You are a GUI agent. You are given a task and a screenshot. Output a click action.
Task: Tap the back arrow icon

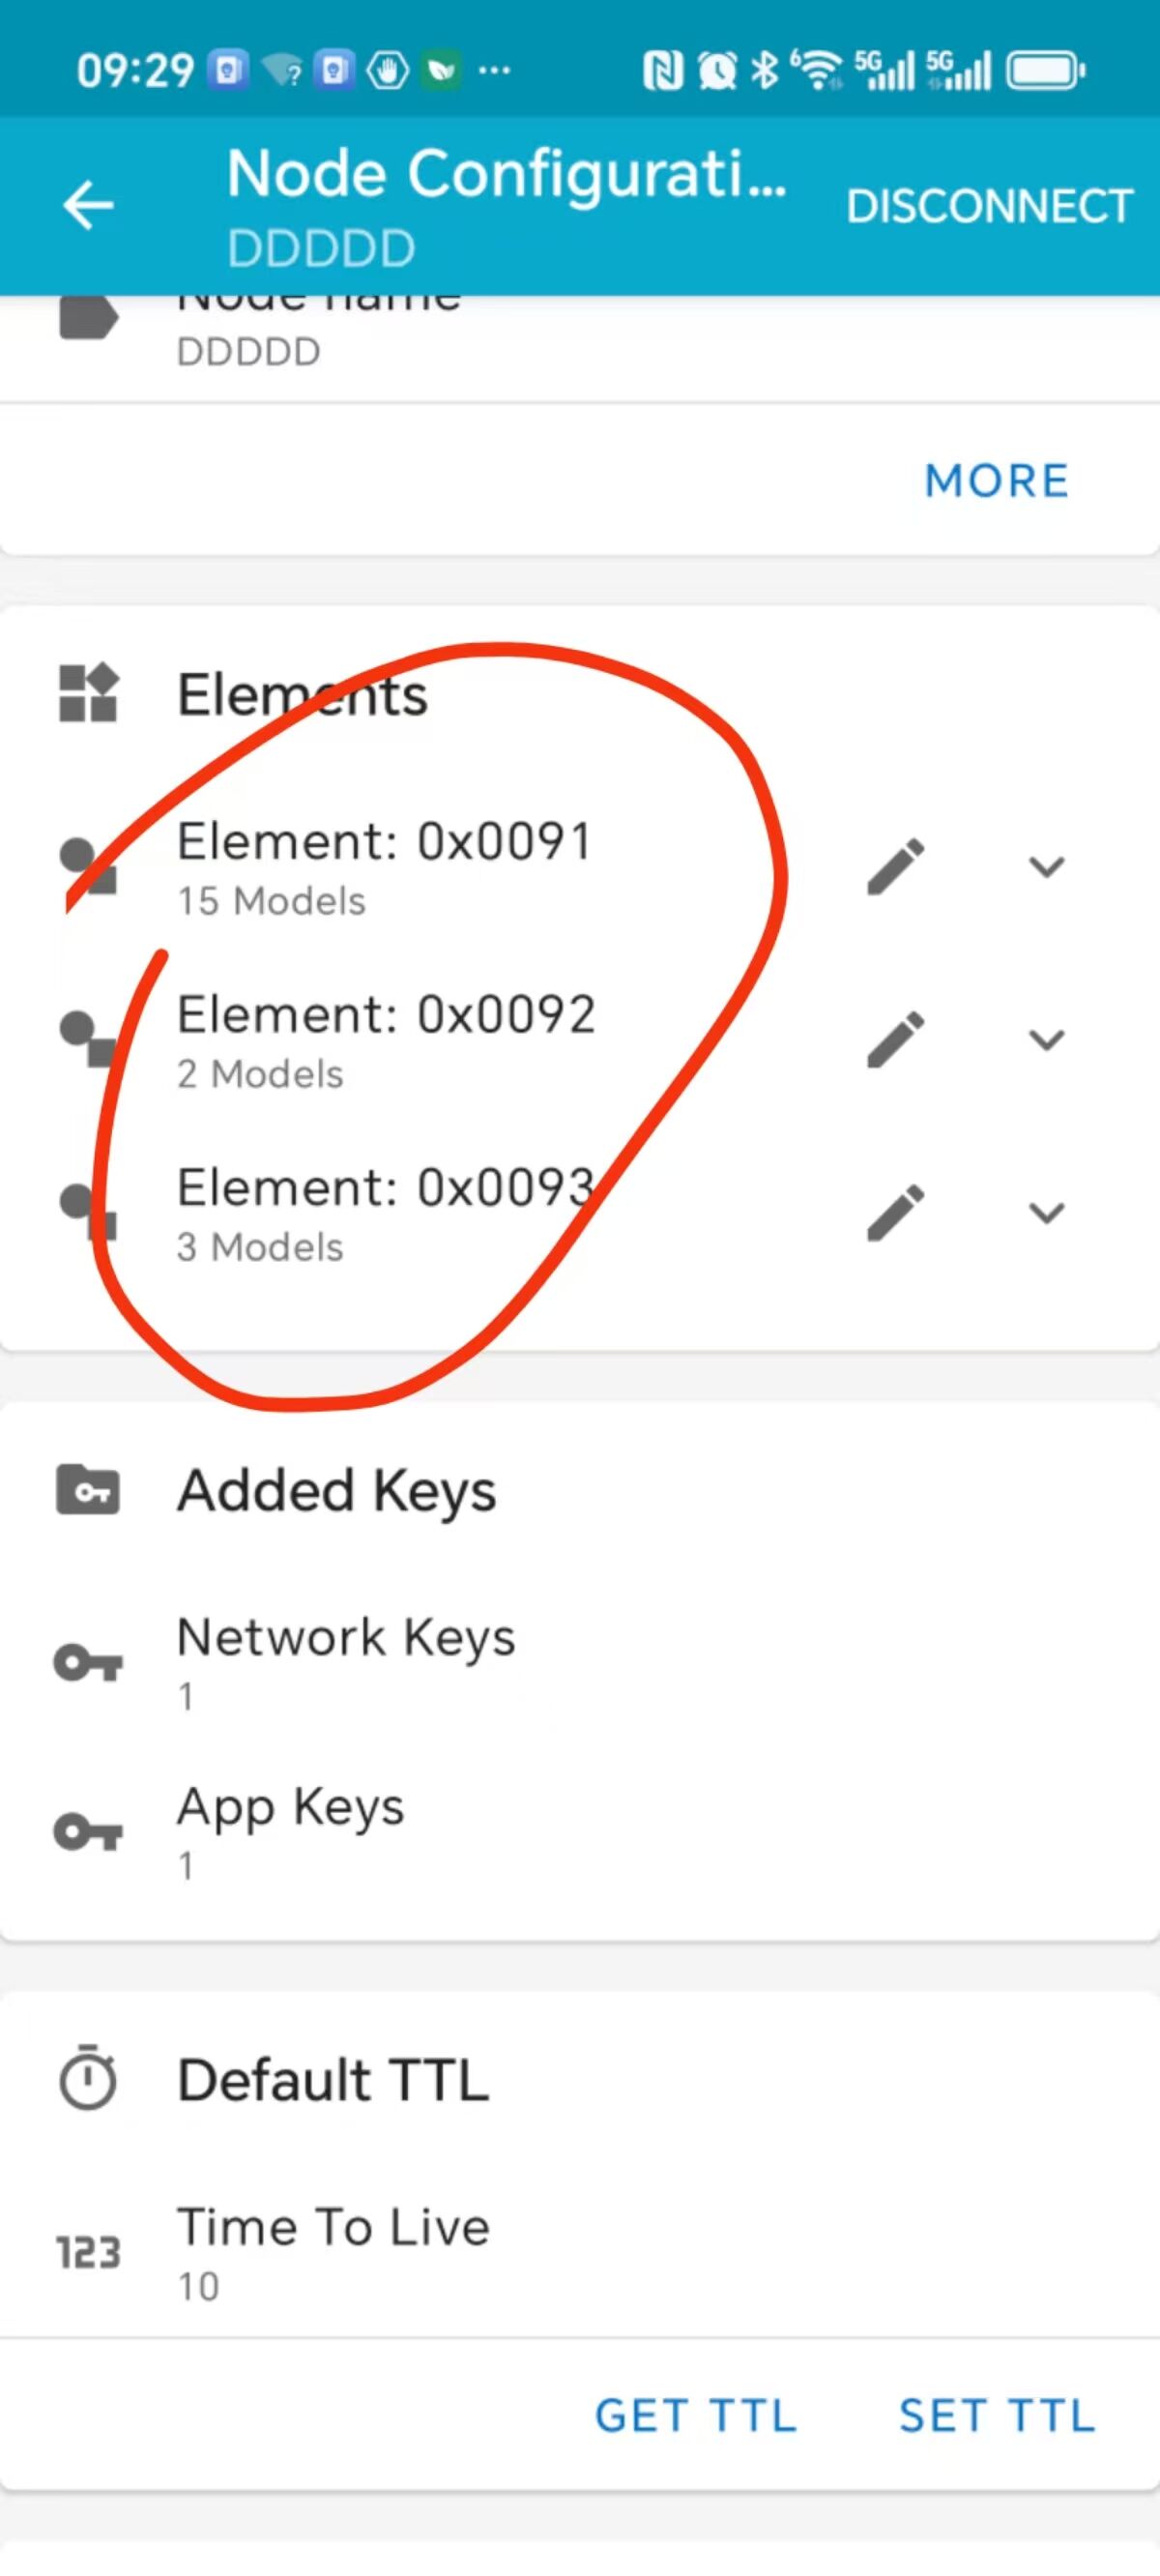point(89,205)
